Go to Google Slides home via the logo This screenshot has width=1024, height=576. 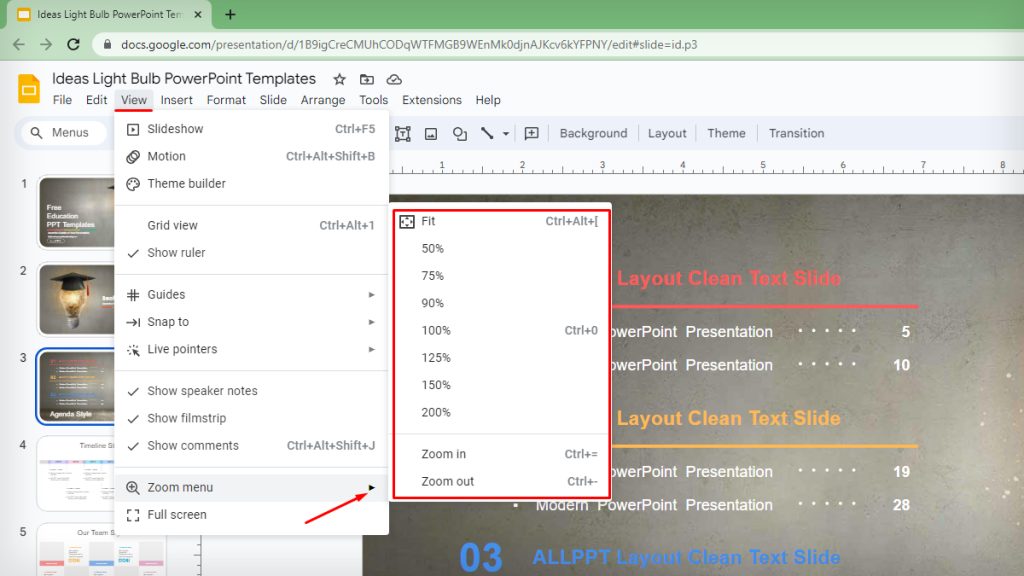pos(29,88)
